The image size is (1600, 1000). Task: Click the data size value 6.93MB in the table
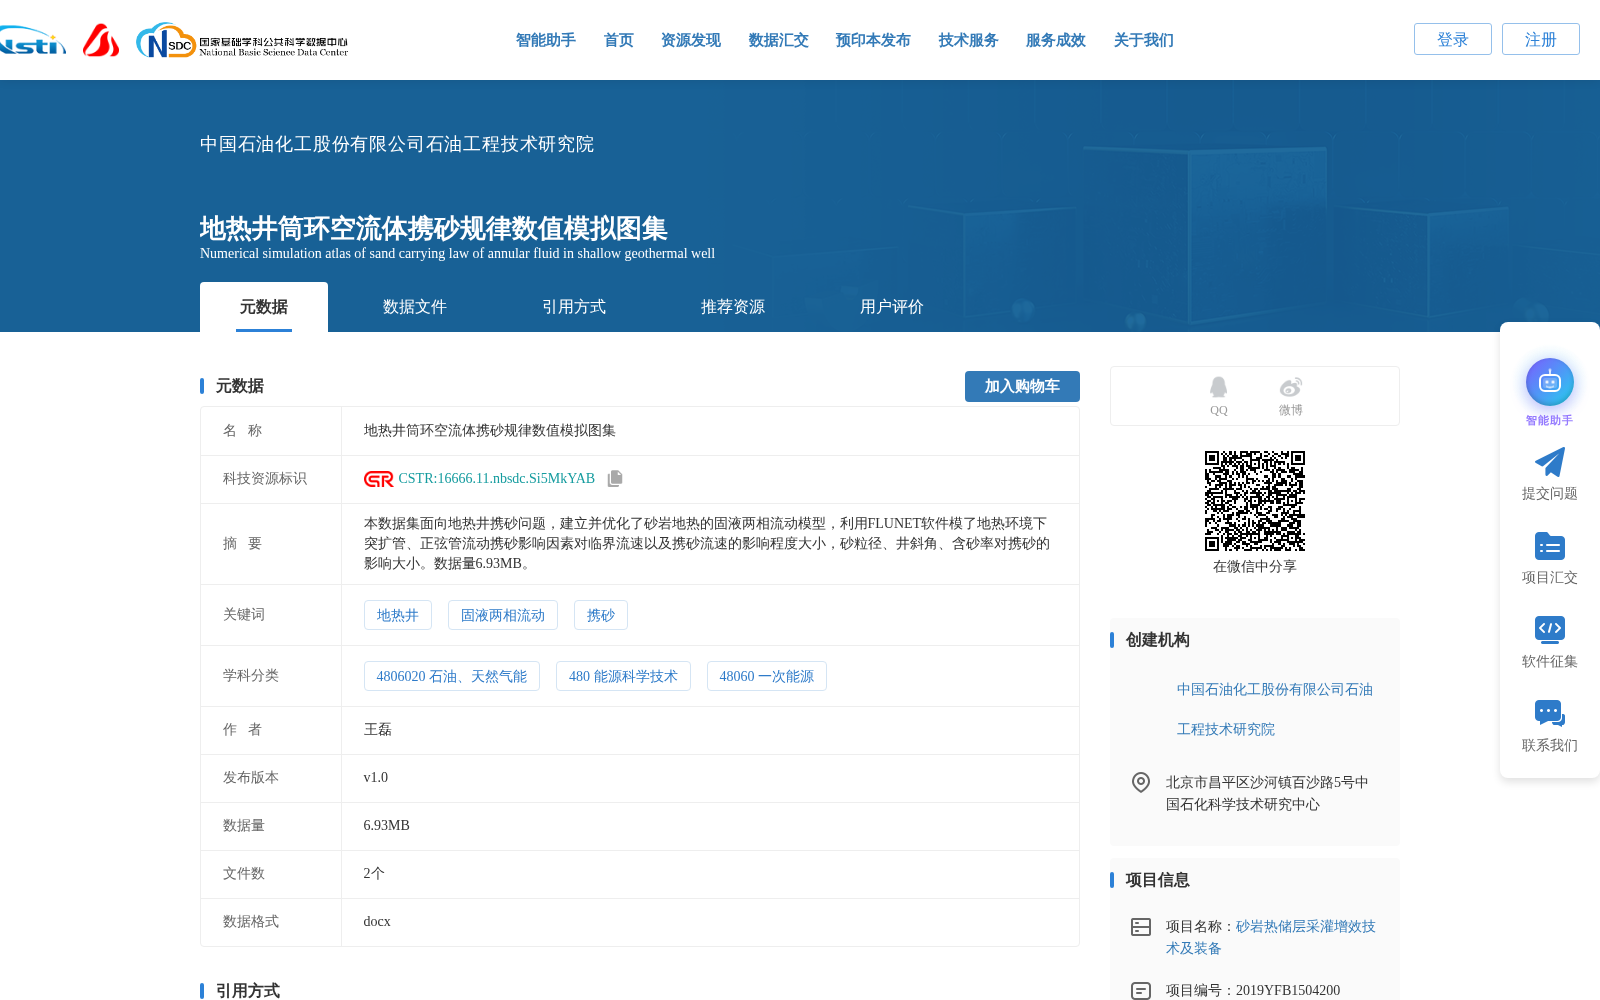(386, 826)
